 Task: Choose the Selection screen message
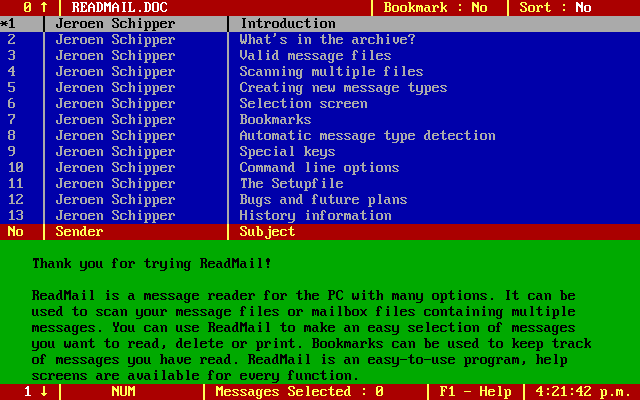(303, 104)
